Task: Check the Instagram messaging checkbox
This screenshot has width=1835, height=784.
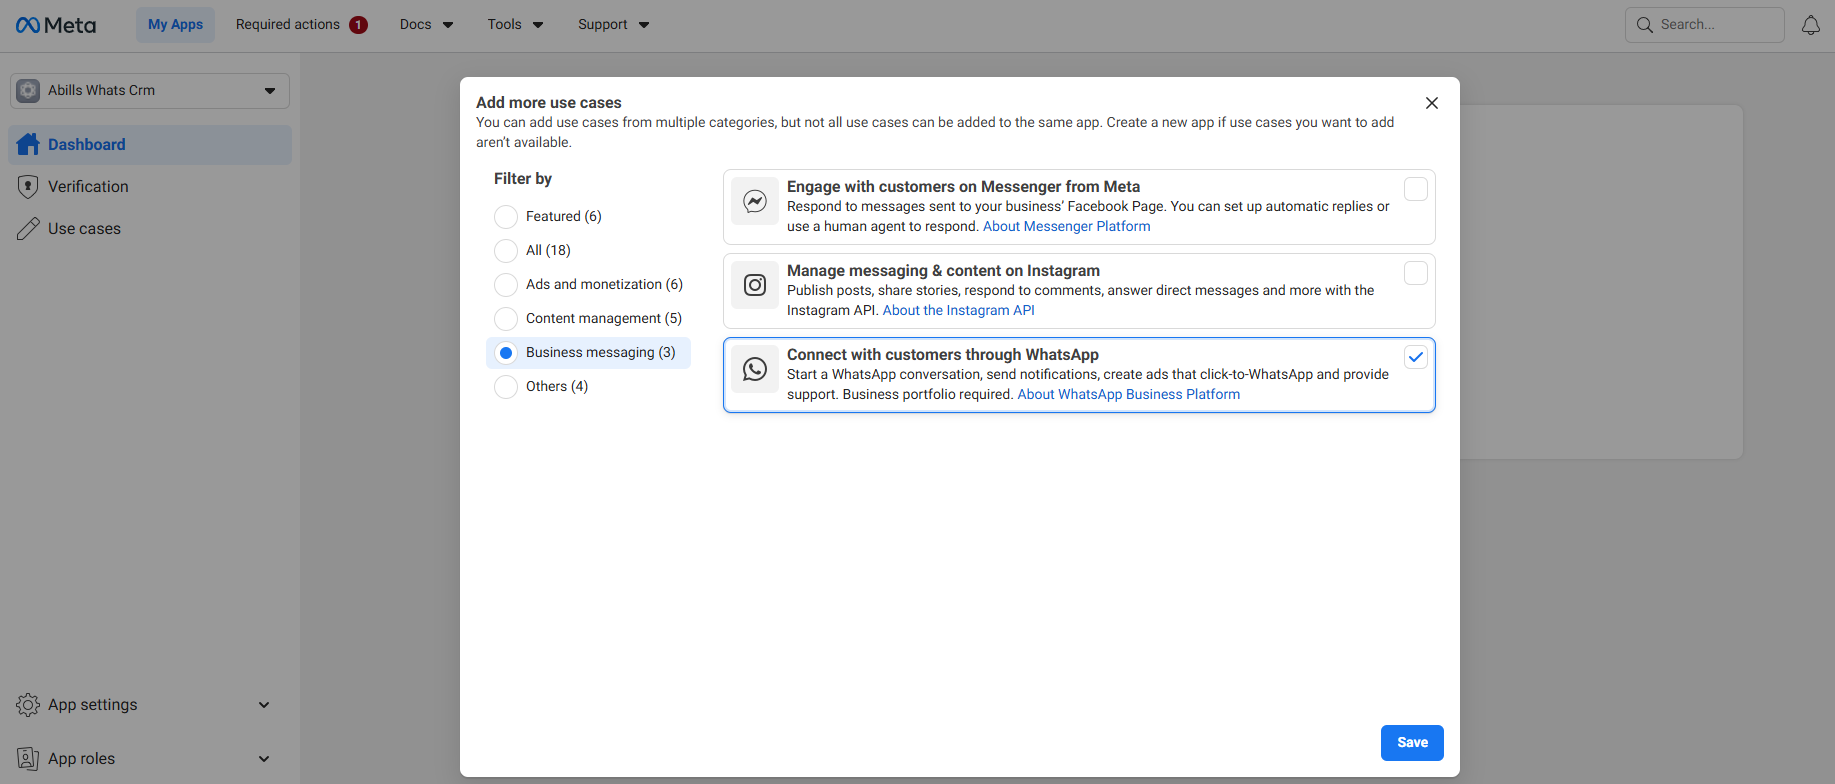Action: coord(1415,273)
